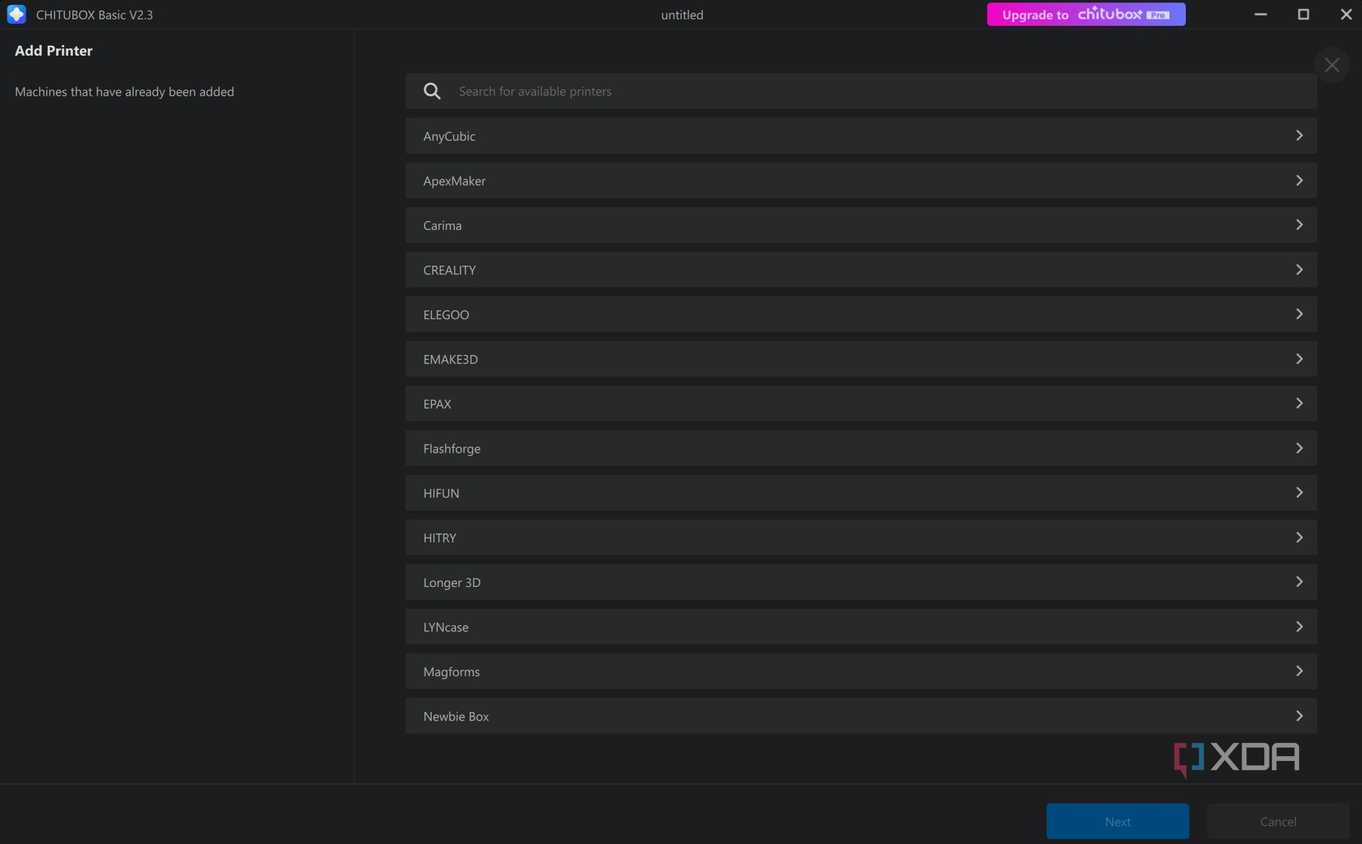The image size is (1362, 844).
Task: Select the HITRY brand name
Action: point(439,538)
